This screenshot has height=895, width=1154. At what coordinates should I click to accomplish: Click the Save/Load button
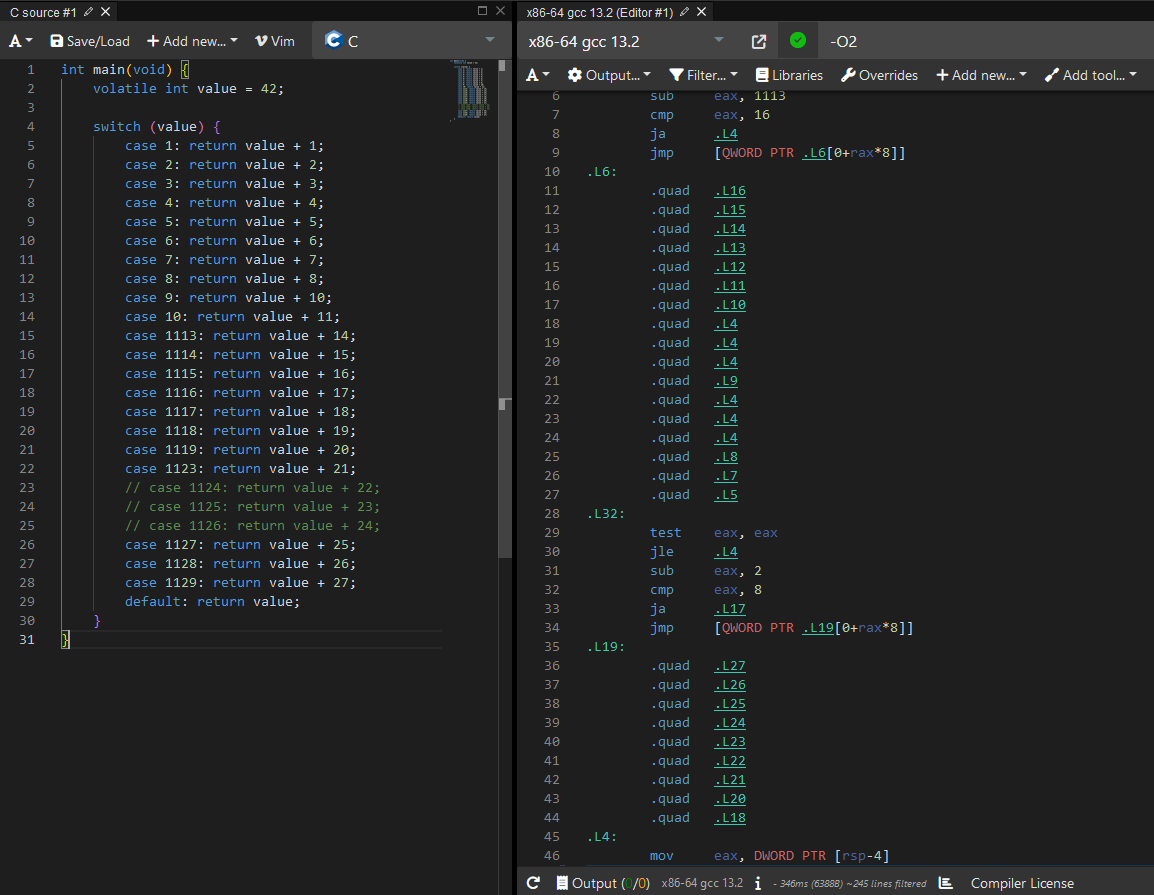(x=90, y=41)
